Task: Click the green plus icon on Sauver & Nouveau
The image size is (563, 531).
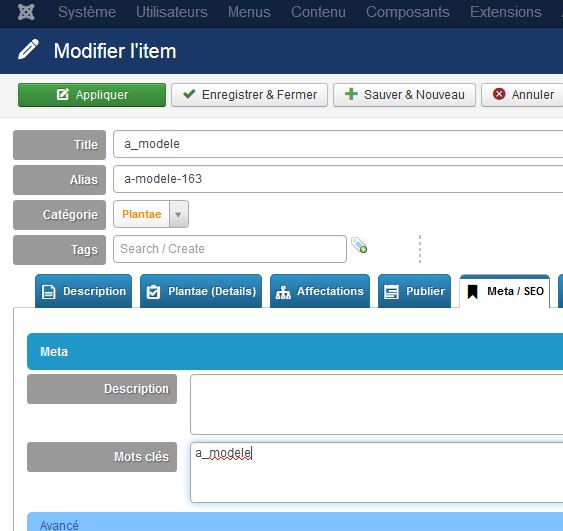Action: point(351,94)
